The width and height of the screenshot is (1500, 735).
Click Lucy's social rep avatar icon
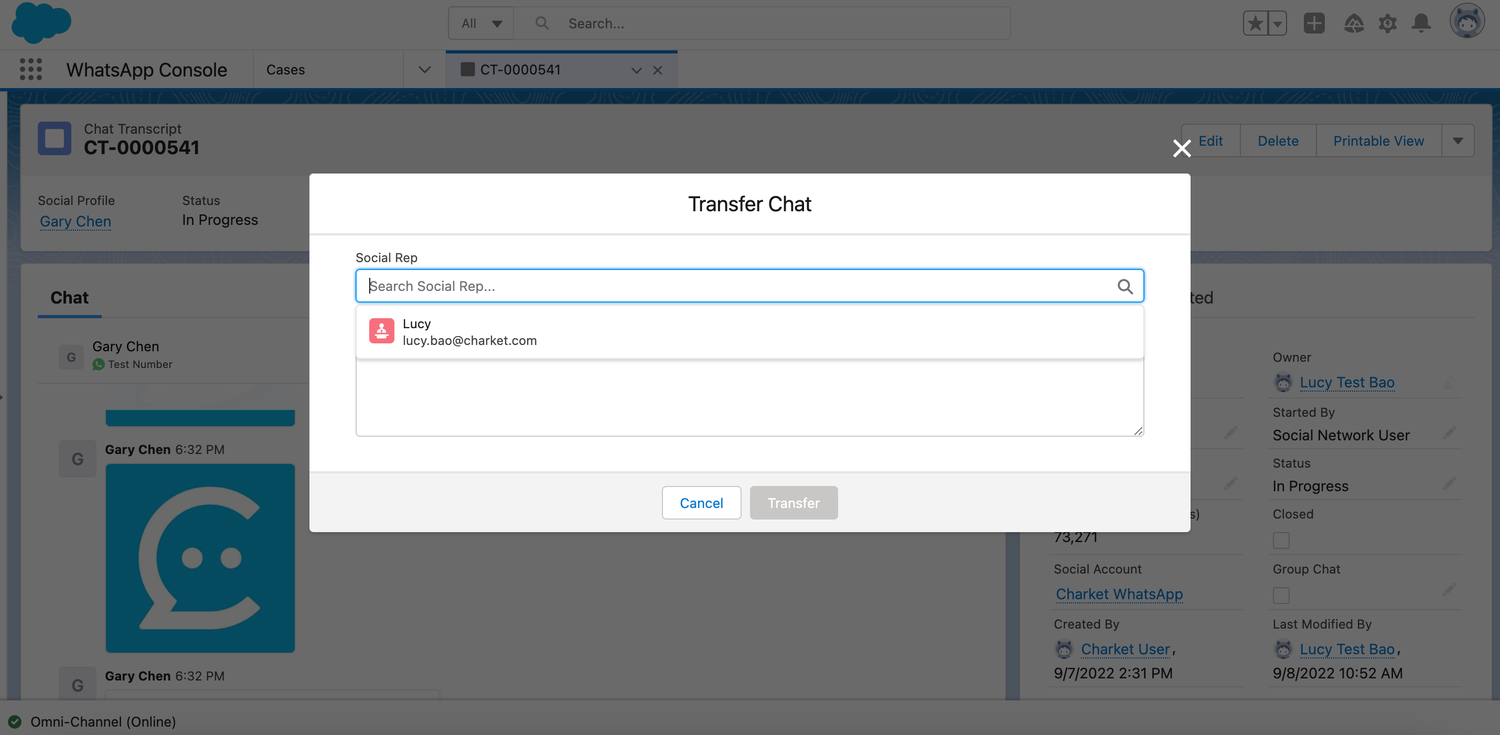pyautogui.click(x=382, y=331)
